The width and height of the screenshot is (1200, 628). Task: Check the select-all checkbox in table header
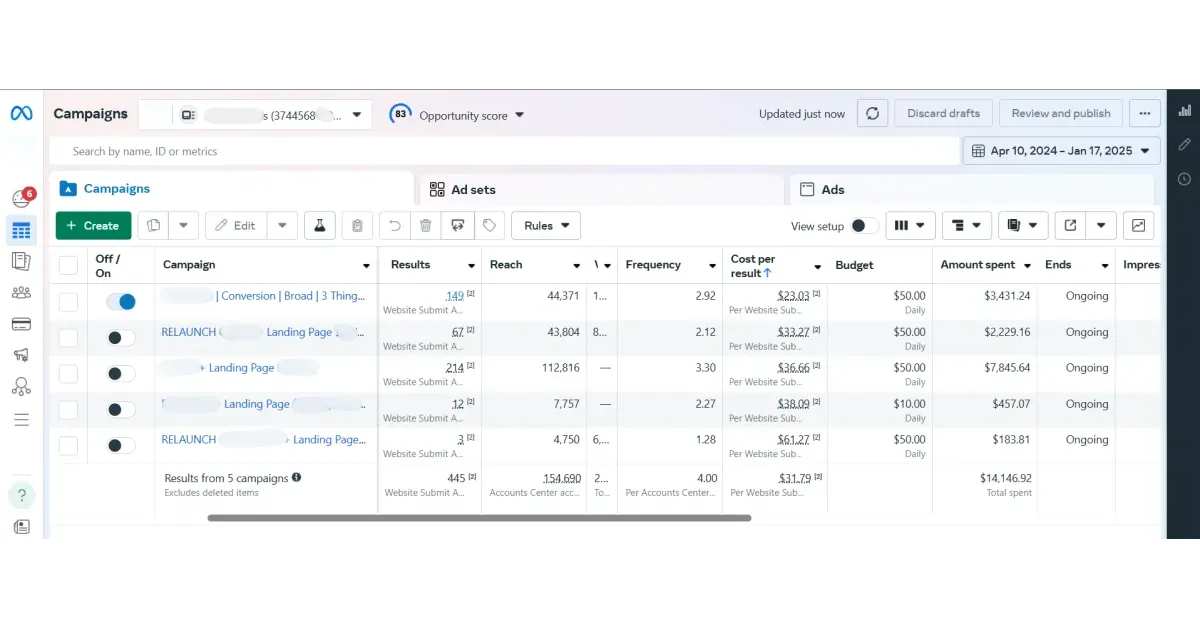pyautogui.click(x=68, y=265)
